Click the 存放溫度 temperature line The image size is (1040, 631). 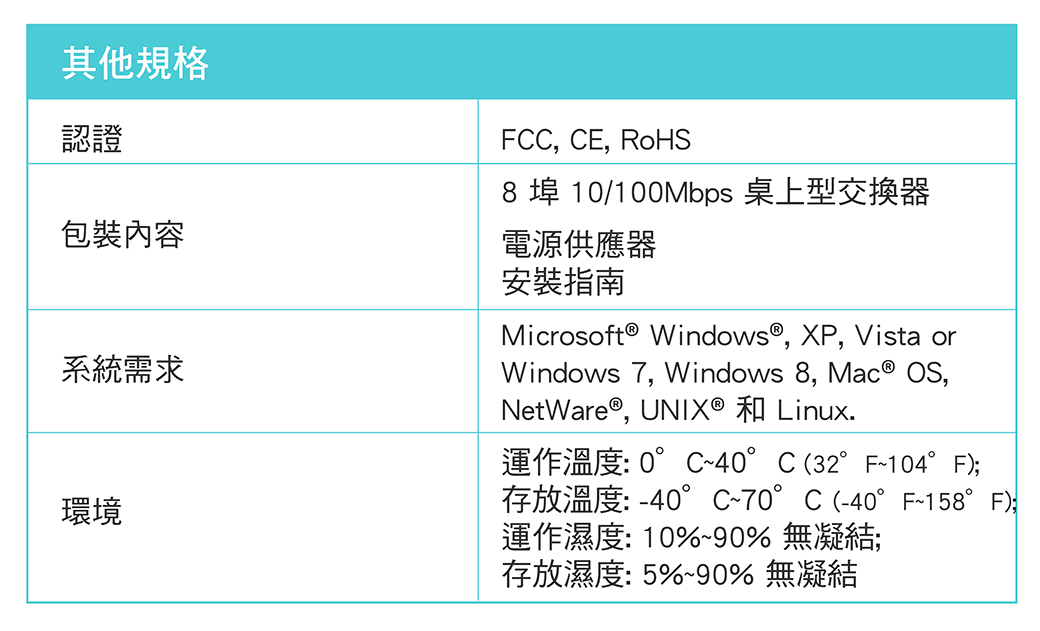pyautogui.click(x=759, y=500)
